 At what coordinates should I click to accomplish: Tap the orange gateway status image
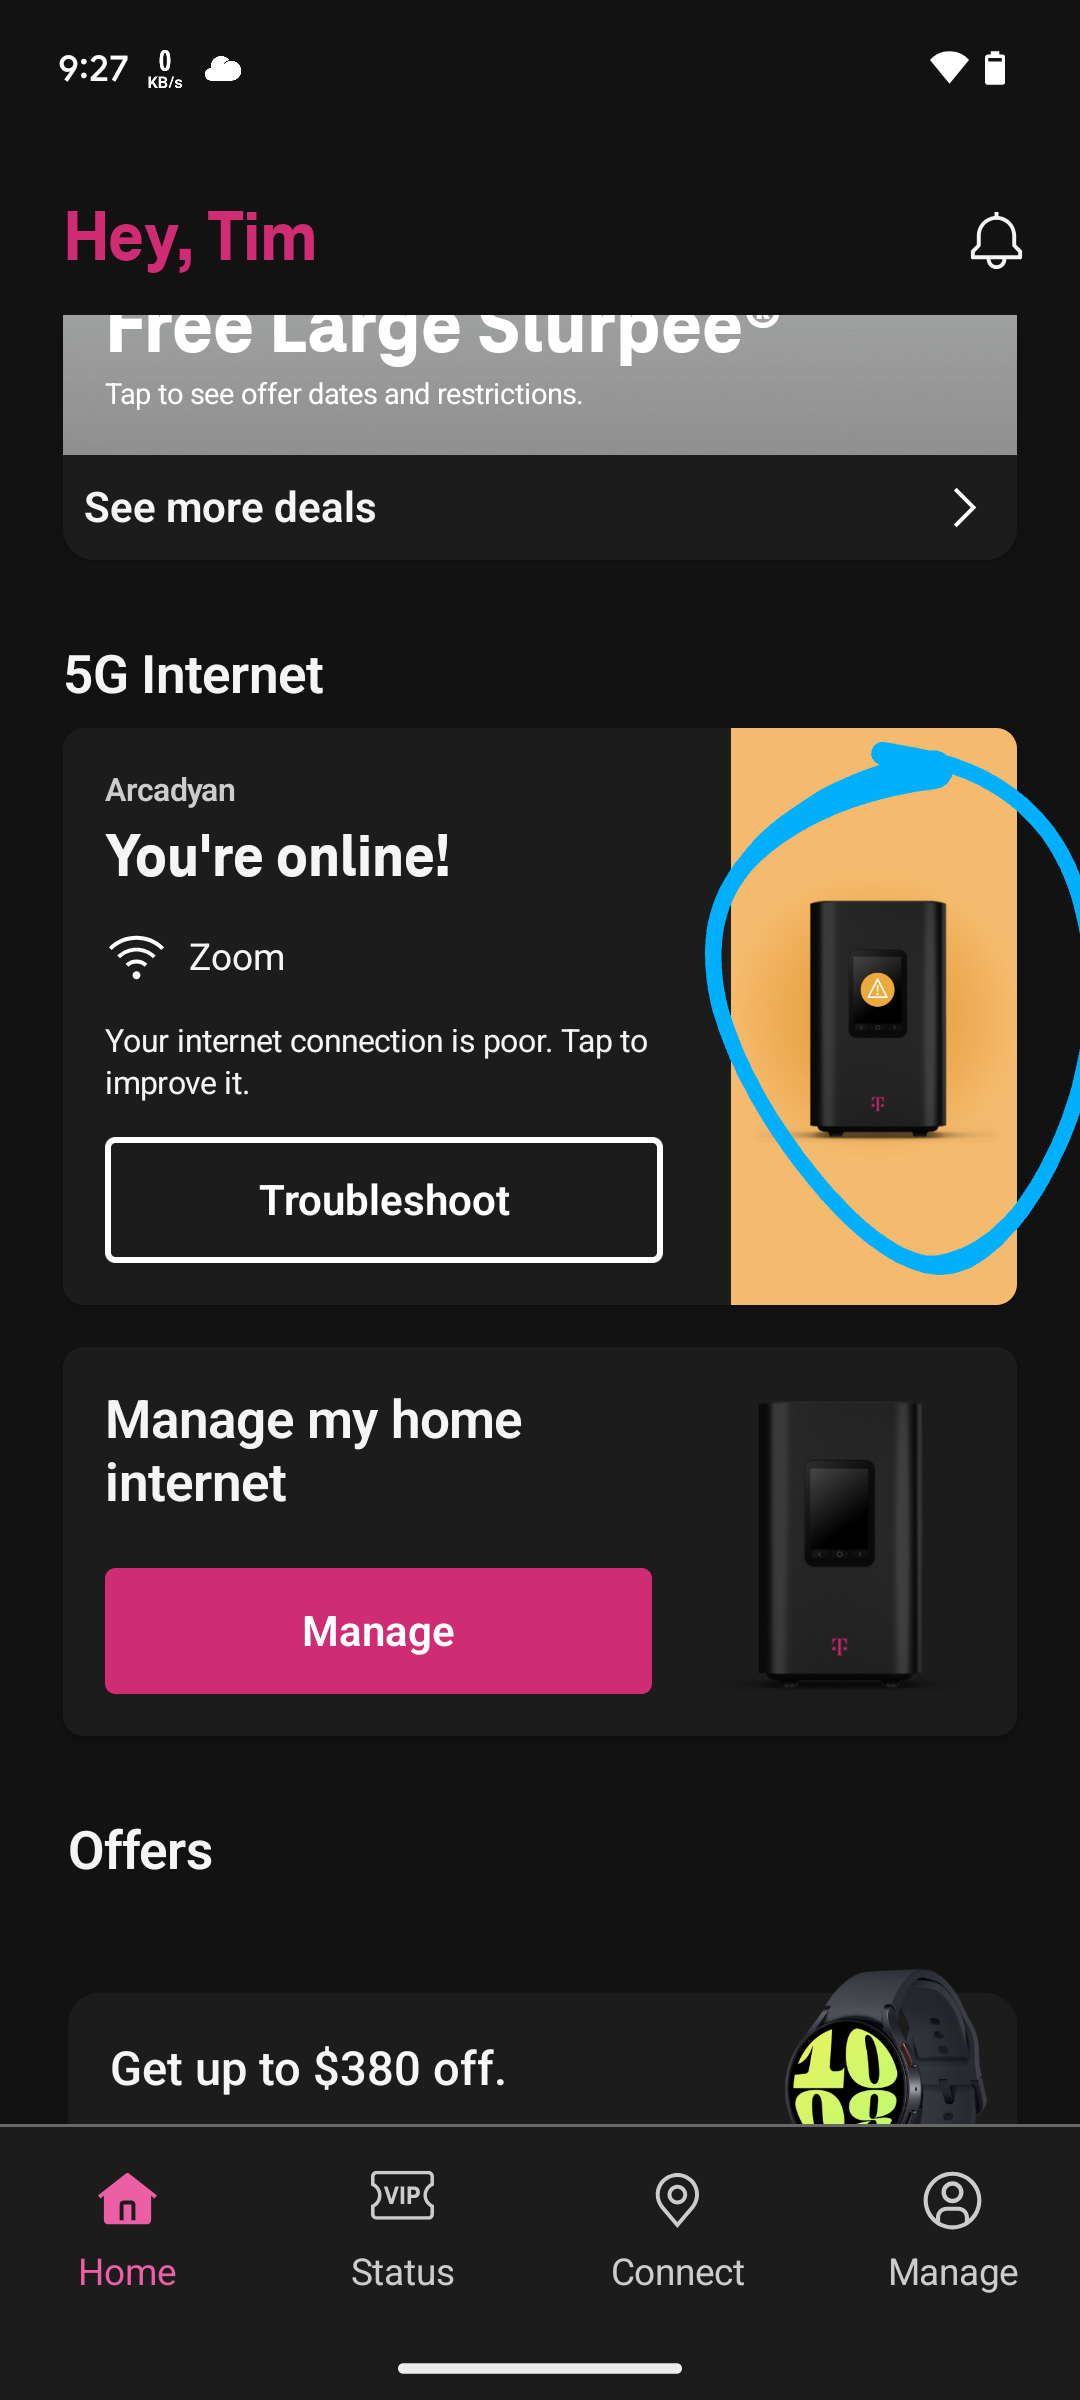pos(874,1016)
